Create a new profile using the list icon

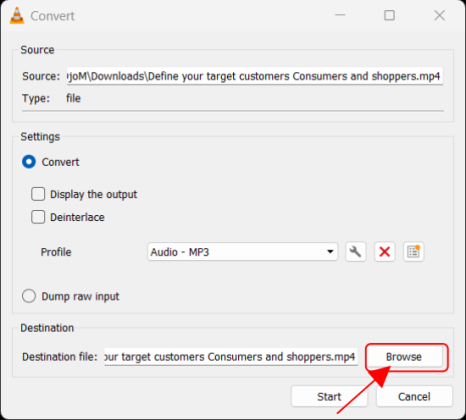pyautogui.click(x=414, y=252)
